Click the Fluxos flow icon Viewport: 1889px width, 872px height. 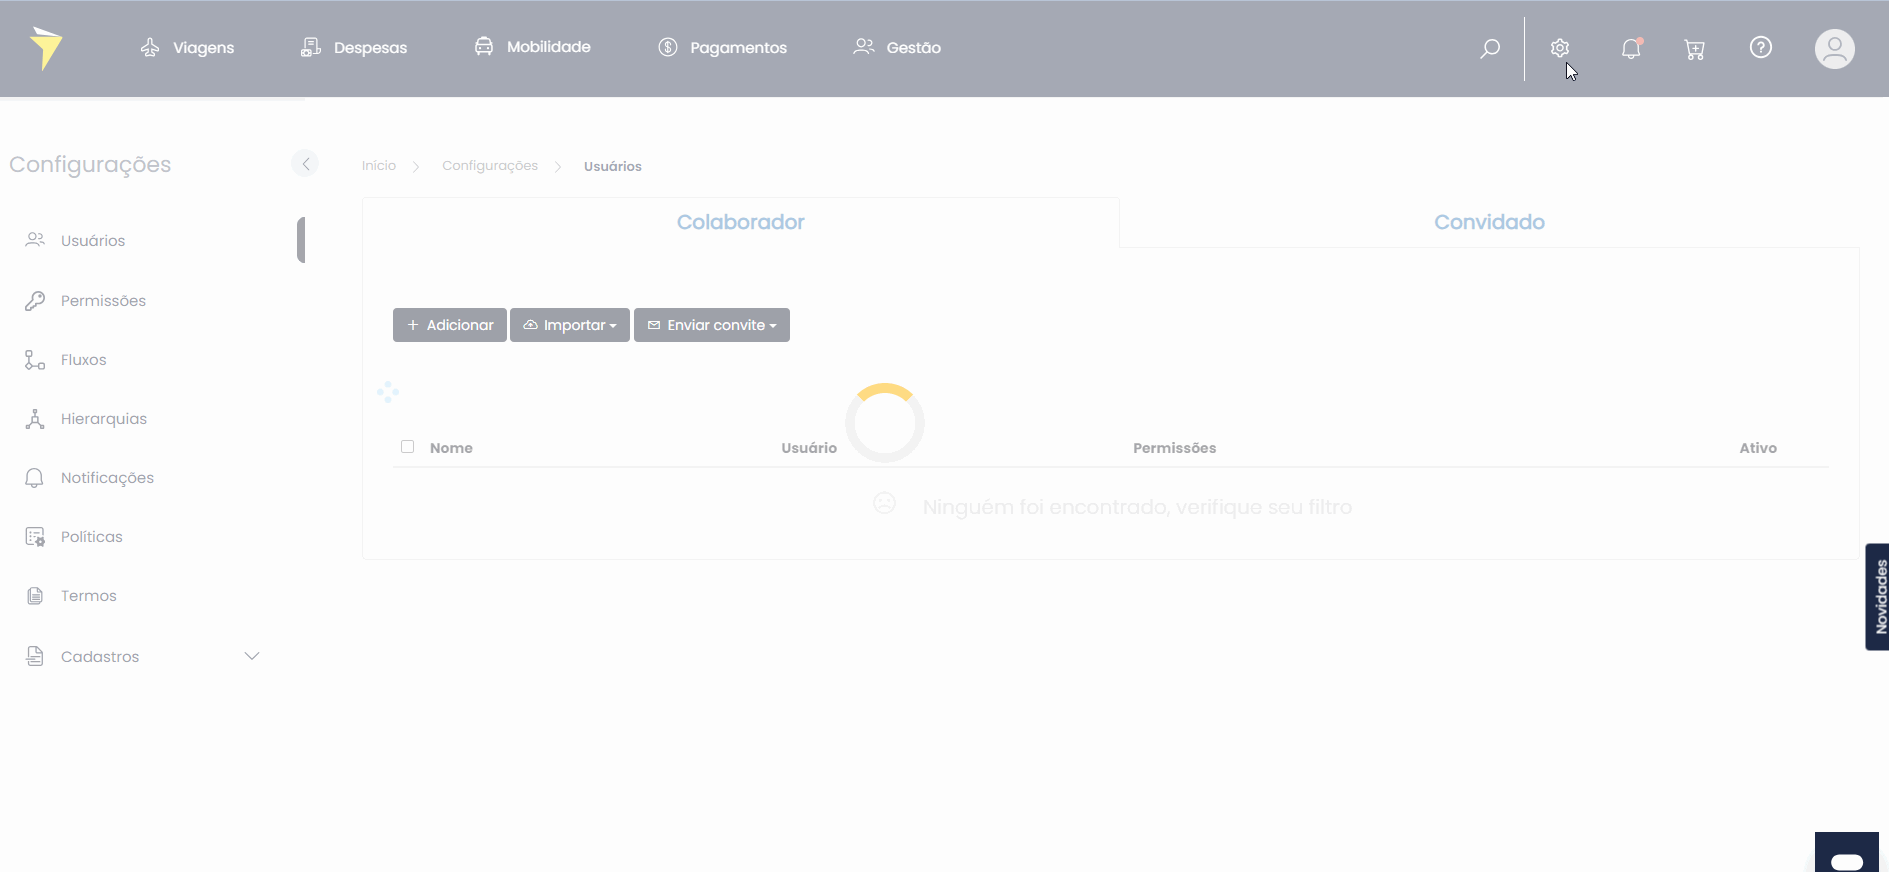point(35,360)
